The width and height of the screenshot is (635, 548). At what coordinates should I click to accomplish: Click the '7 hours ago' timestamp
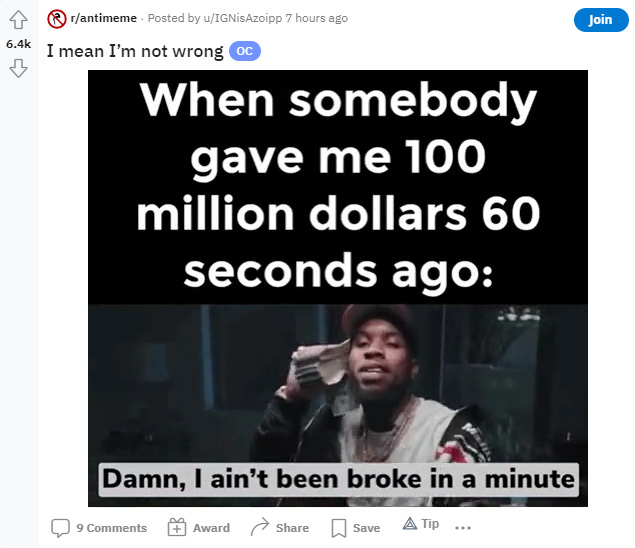pyautogui.click(x=317, y=18)
